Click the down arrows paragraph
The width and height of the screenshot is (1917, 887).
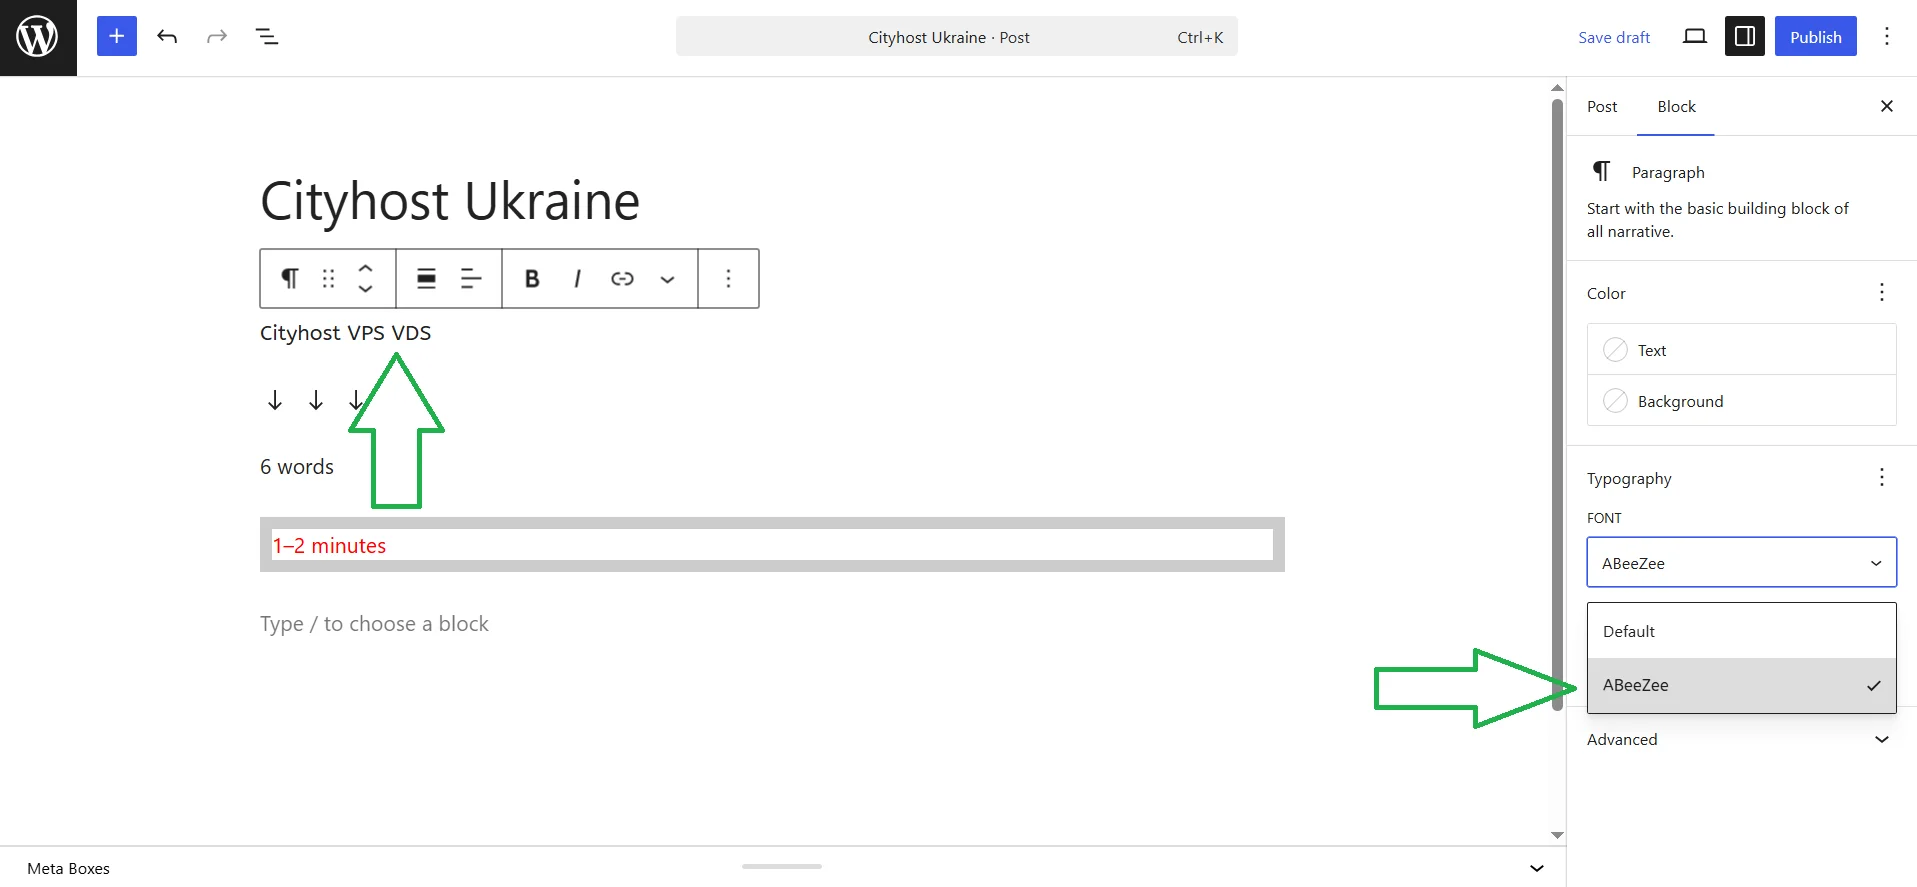click(315, 400)
